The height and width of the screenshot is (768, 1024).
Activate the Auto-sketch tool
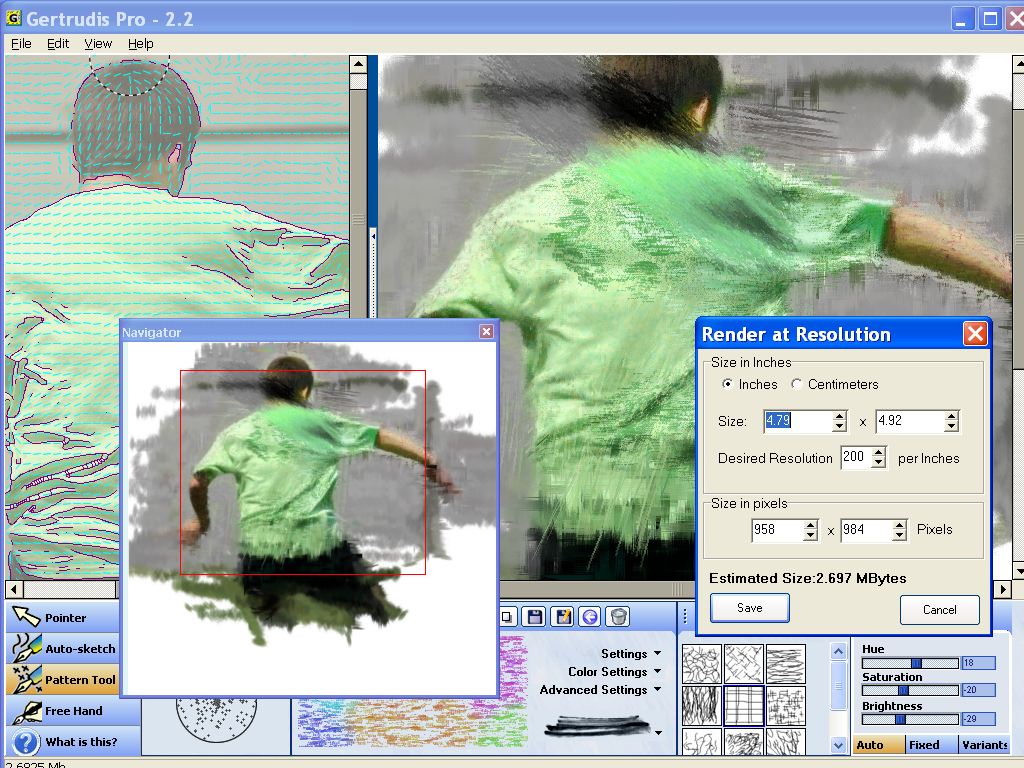(65, 649)
